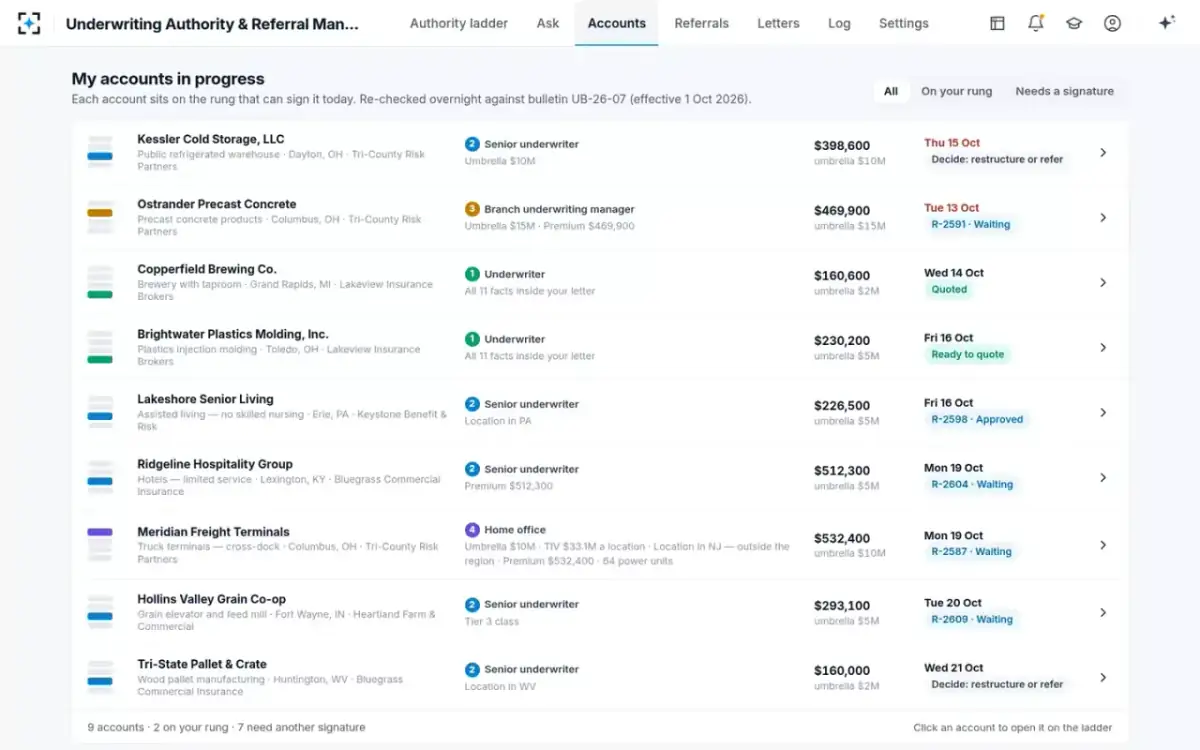Open the notifications bell
This screenshot has width=1200, height=750.
coord(1036,23)
